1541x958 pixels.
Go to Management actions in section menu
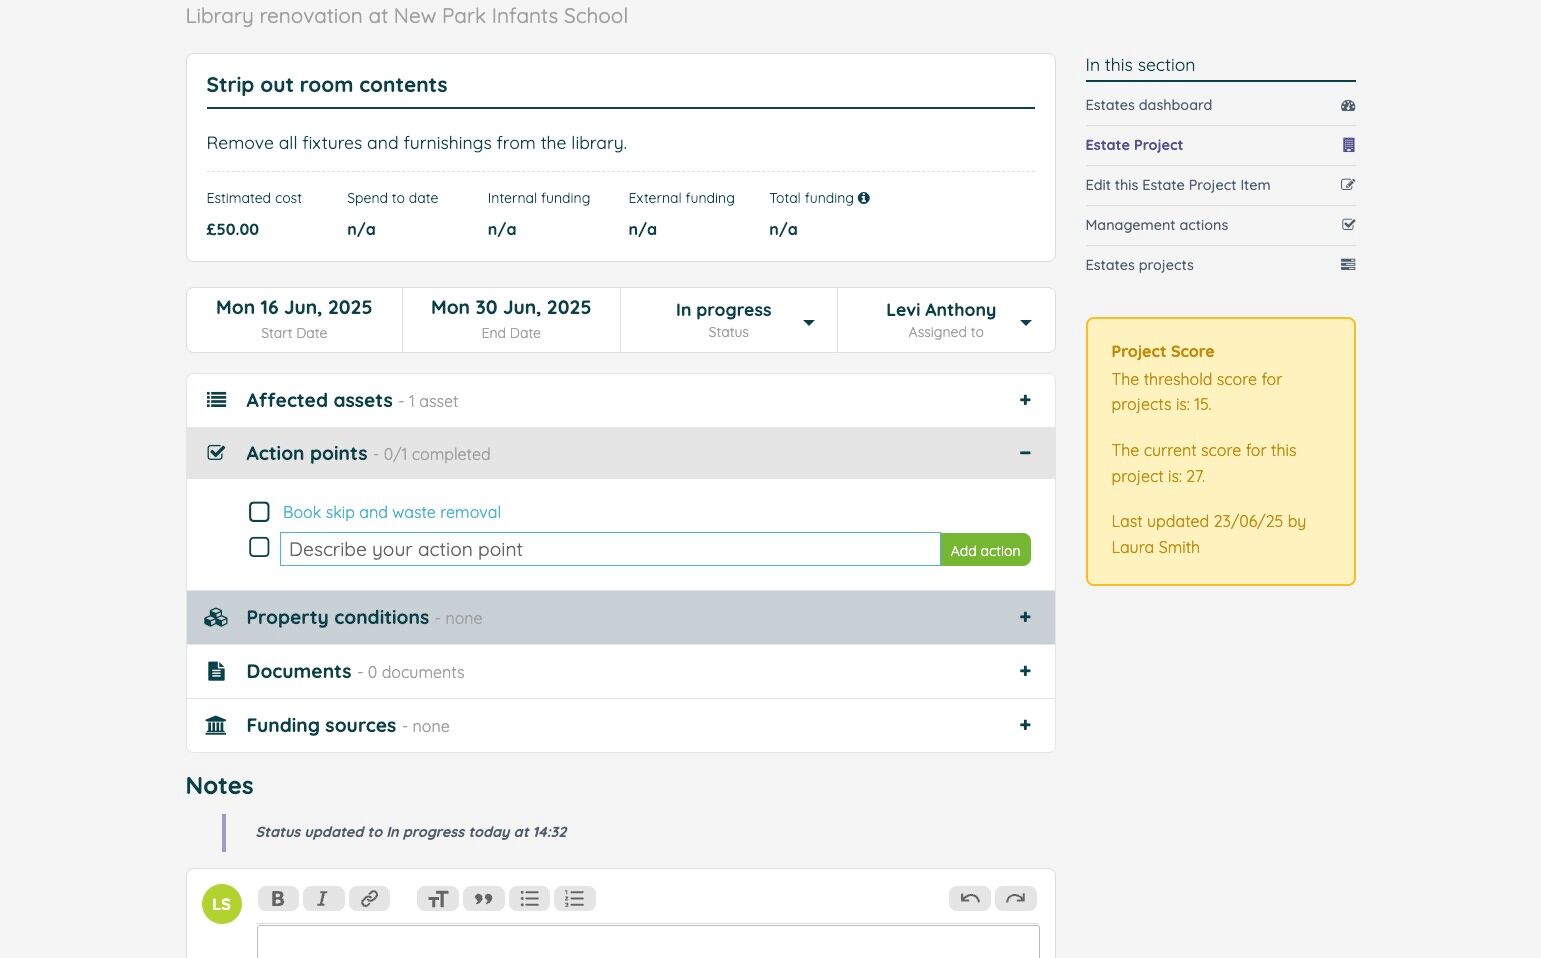pos(1156,225)
